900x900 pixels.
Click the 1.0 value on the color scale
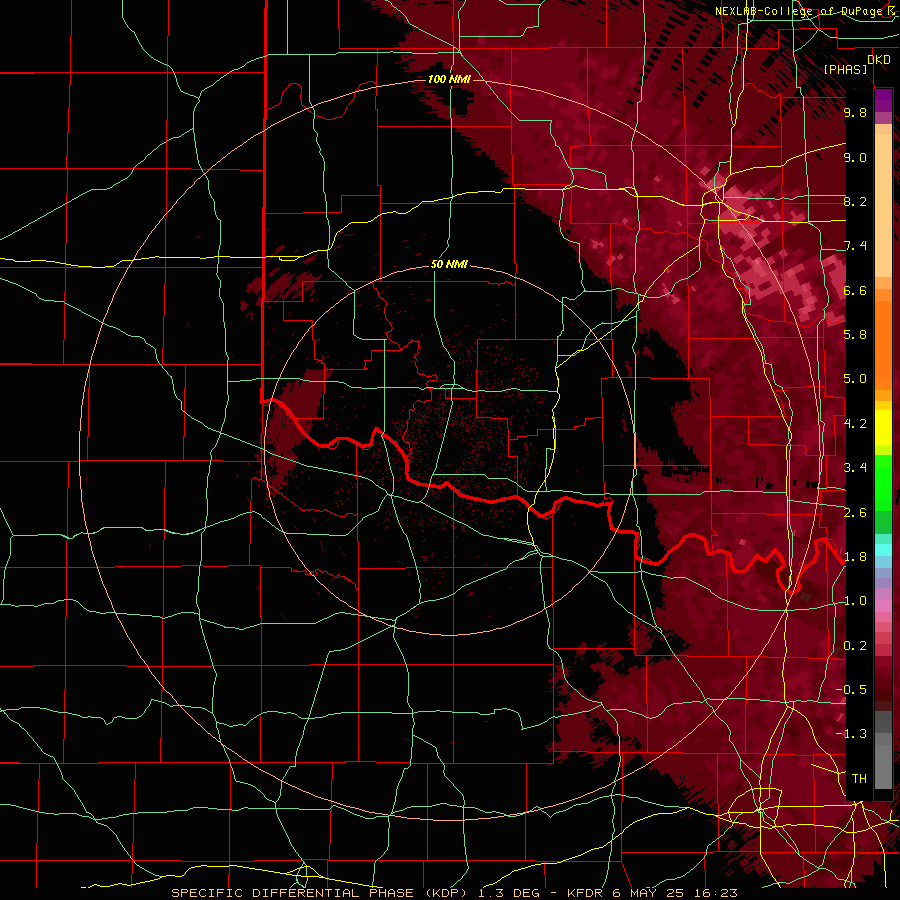click(x=855, y=602)
